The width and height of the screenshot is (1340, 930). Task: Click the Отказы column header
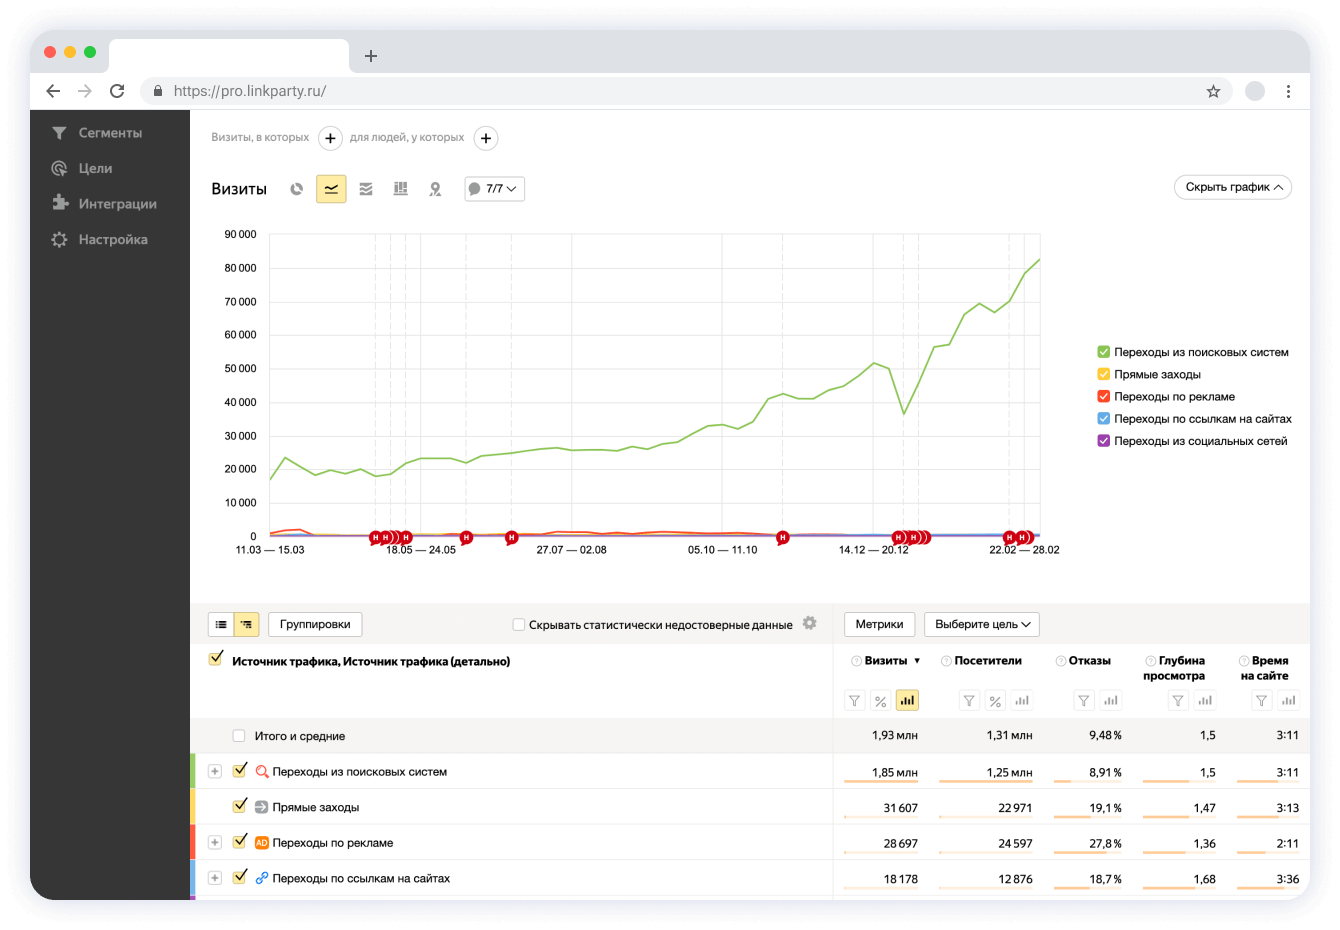(1090, 661)
